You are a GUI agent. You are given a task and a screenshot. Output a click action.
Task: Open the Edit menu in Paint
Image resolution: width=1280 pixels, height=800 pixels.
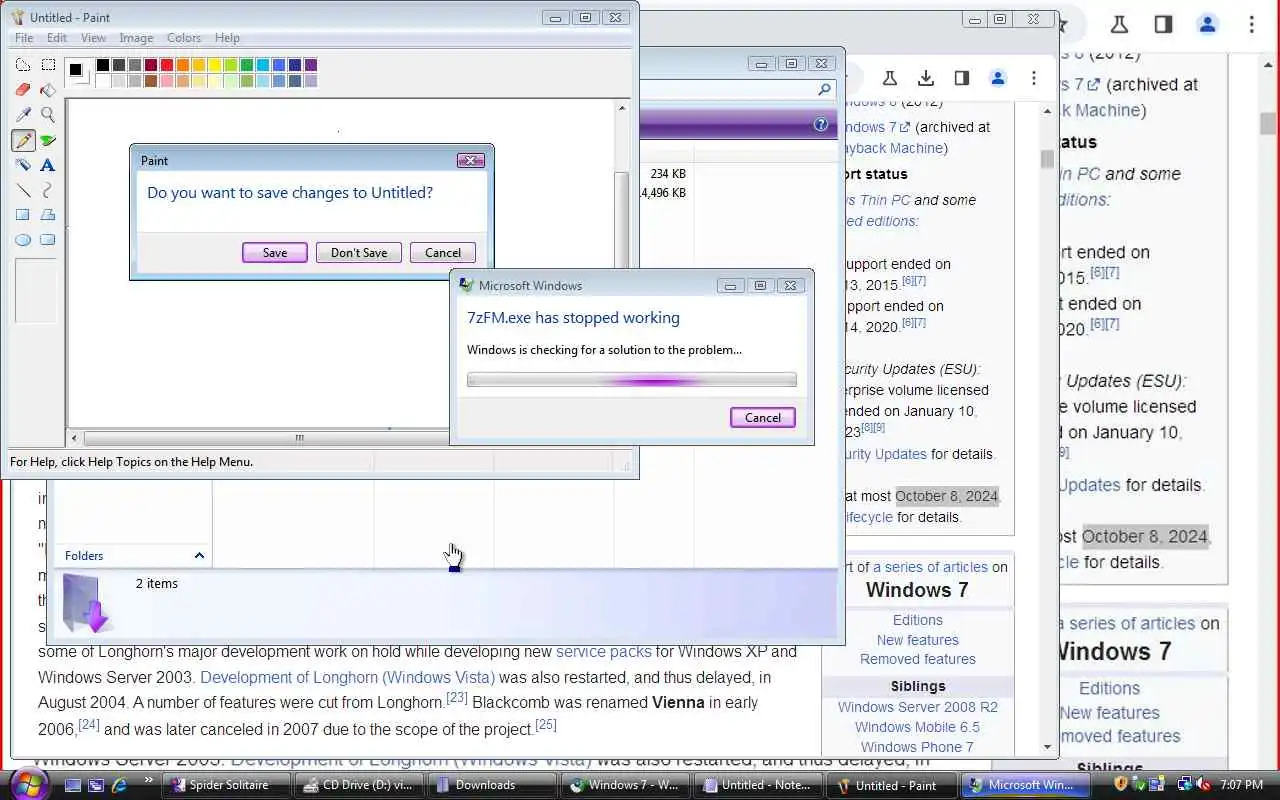[x=57, y=38]
